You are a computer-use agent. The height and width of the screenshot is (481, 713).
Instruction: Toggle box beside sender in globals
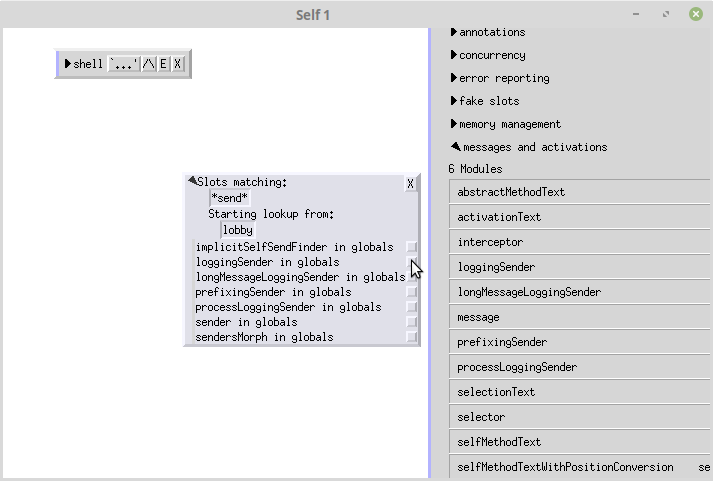(x=412, y=321)
